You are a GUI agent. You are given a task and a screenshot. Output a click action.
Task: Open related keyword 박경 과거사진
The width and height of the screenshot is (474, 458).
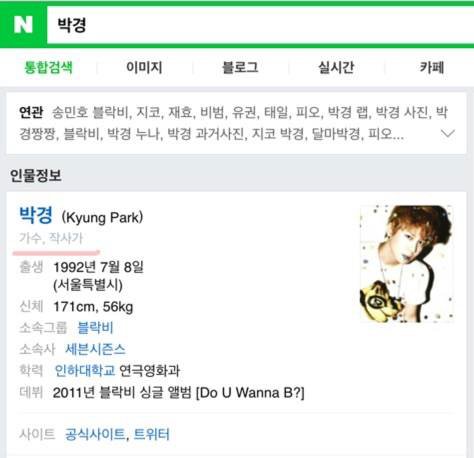tap(205, 134)
